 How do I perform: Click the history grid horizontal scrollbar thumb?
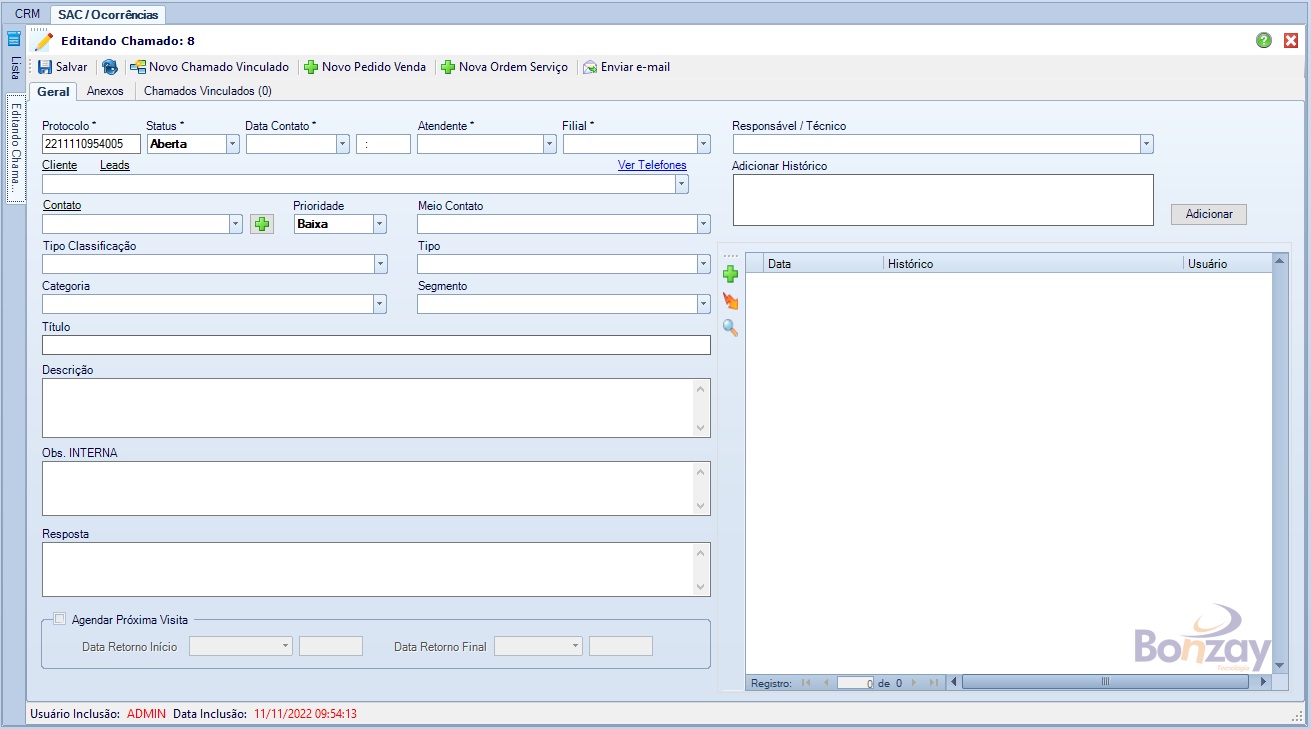[x=1105, y=682]
